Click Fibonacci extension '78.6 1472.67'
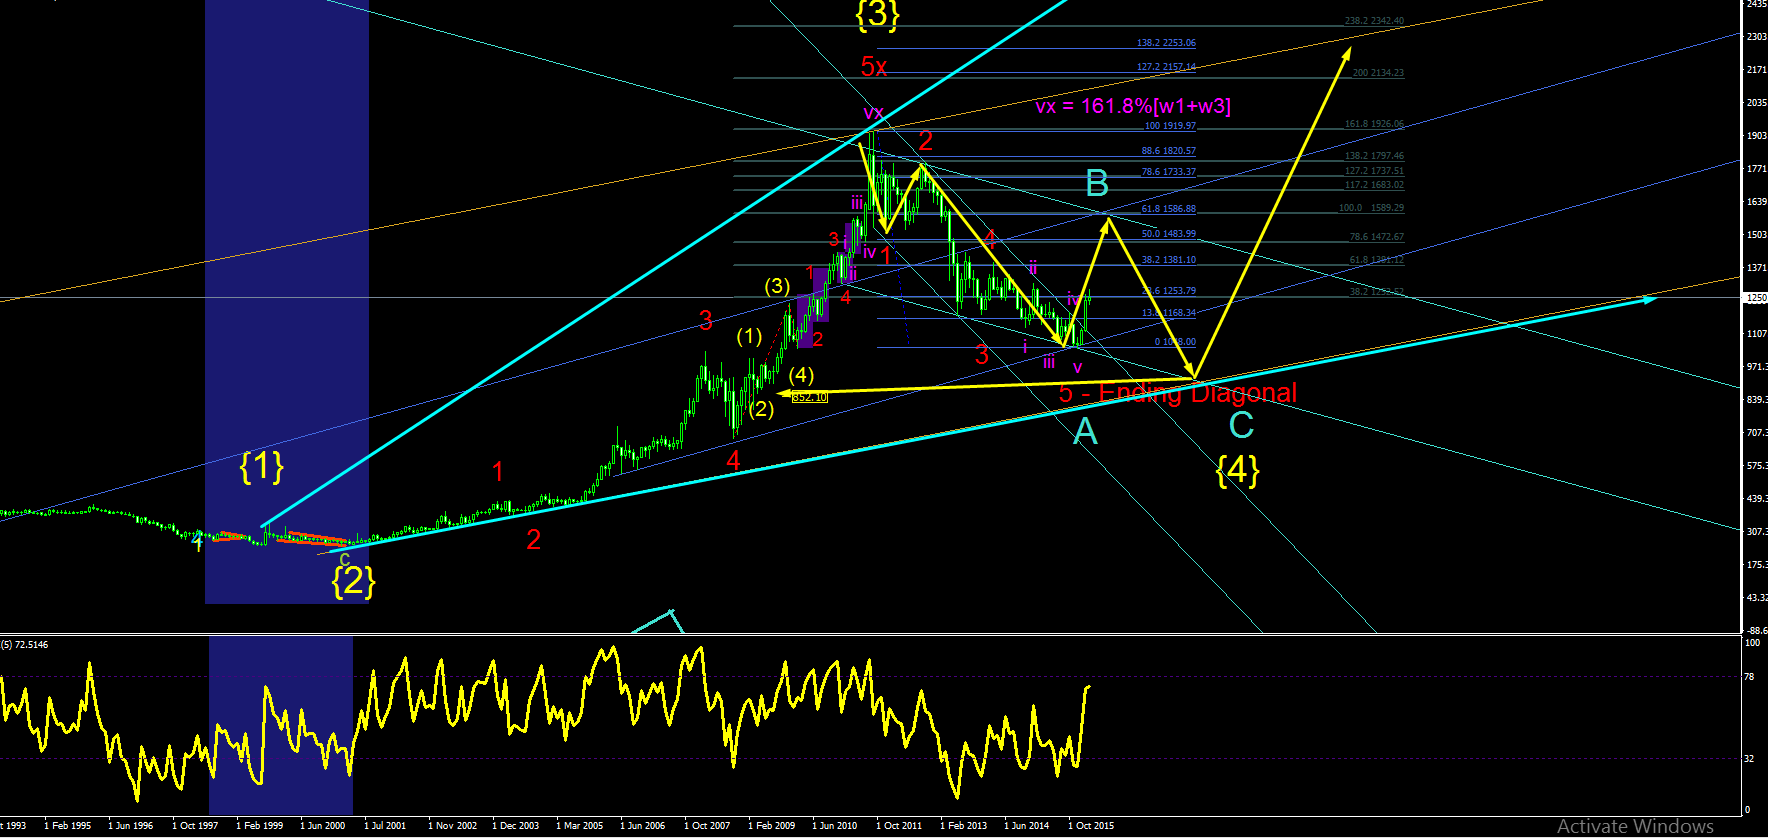 click(x=1377, y=237)
